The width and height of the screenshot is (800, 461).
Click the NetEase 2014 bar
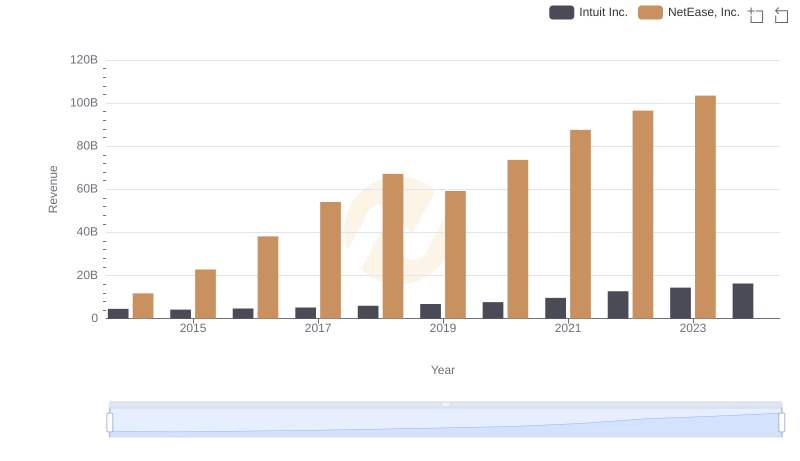coord(143,306)
